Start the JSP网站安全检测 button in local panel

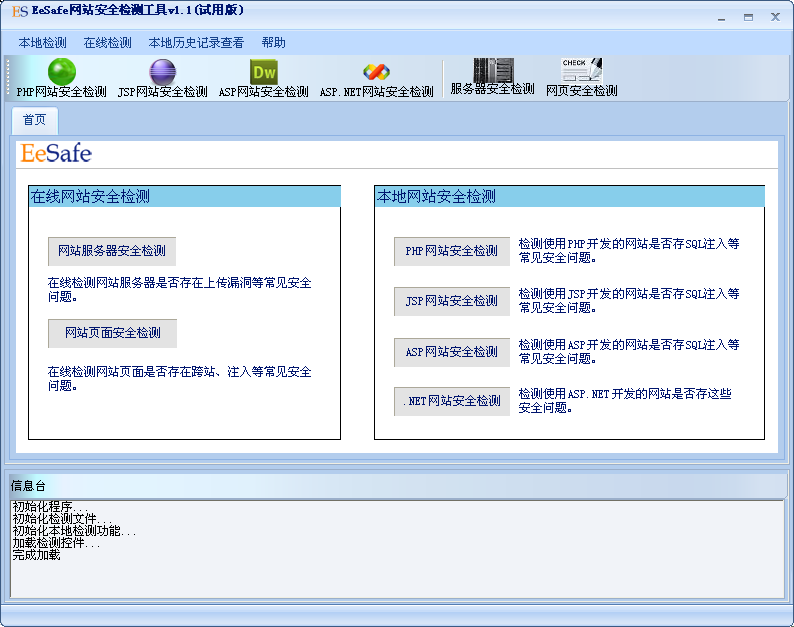[452, 301]
